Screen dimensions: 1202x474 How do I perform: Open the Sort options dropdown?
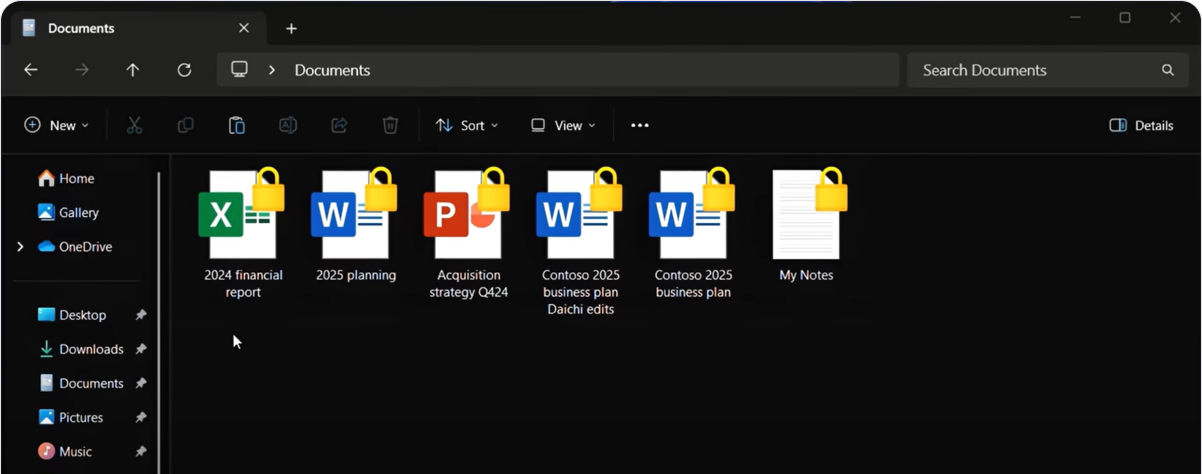(467, 125)
